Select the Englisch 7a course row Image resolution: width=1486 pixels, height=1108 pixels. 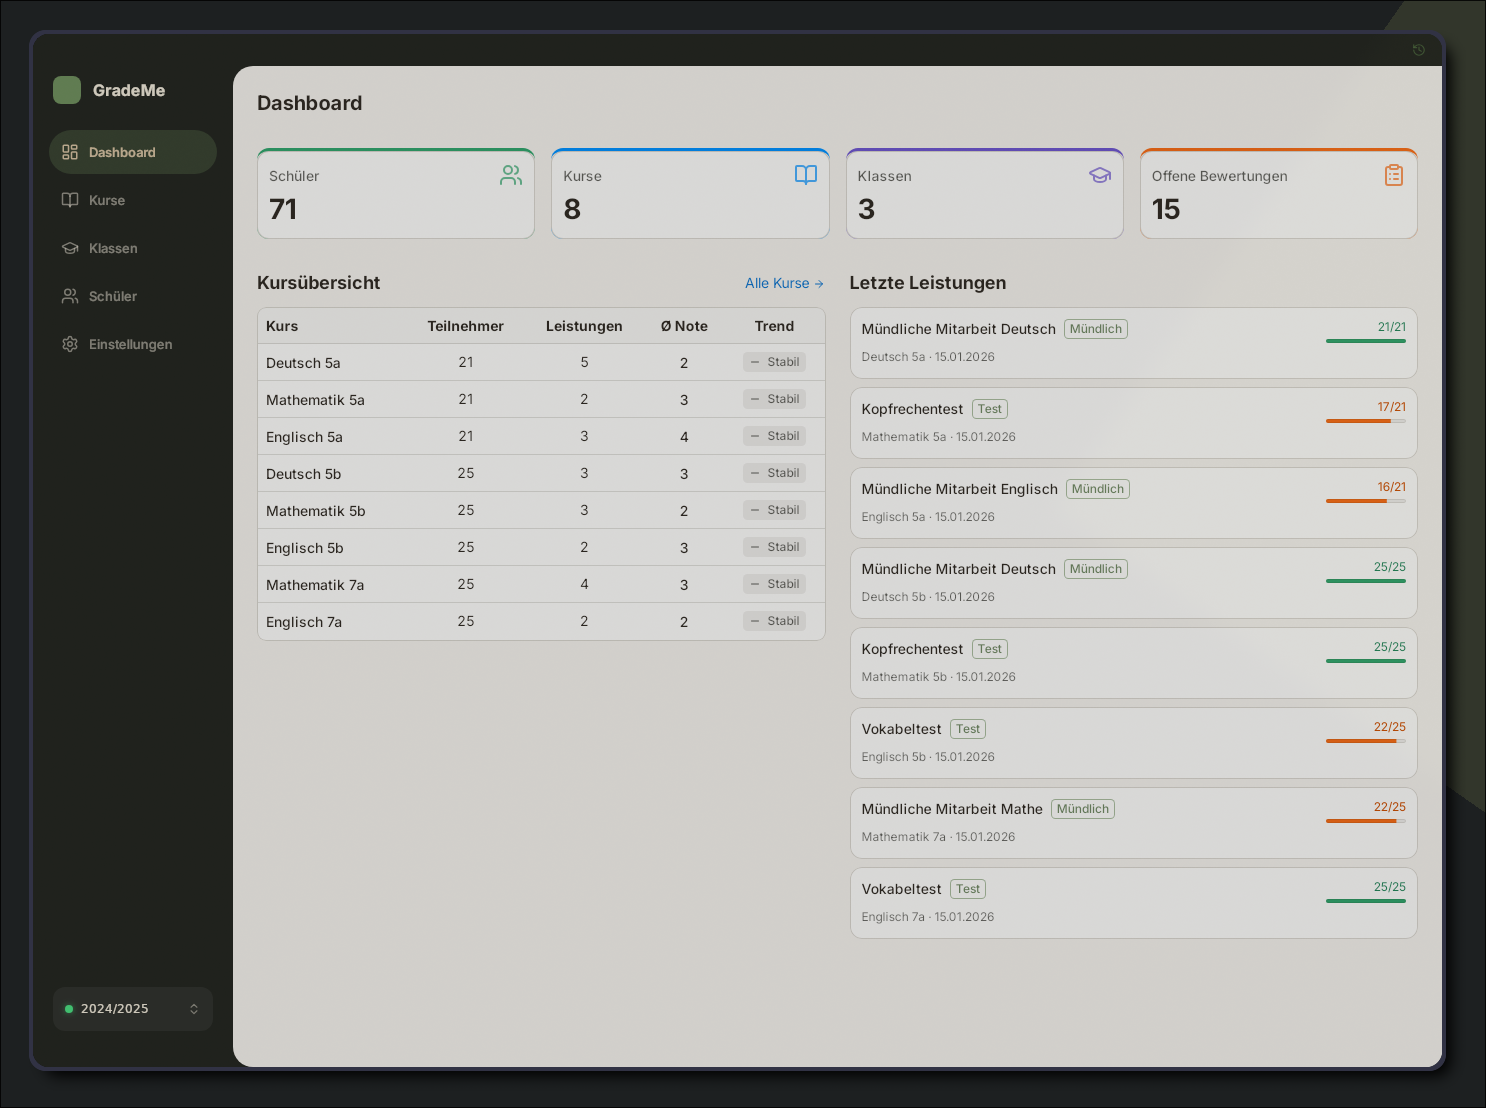(x=541, y=622)
